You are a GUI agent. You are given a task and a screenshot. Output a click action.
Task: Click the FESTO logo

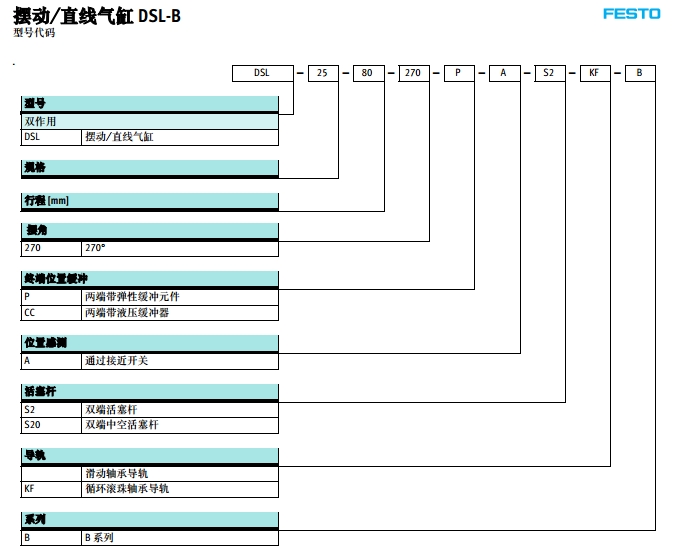631,14
